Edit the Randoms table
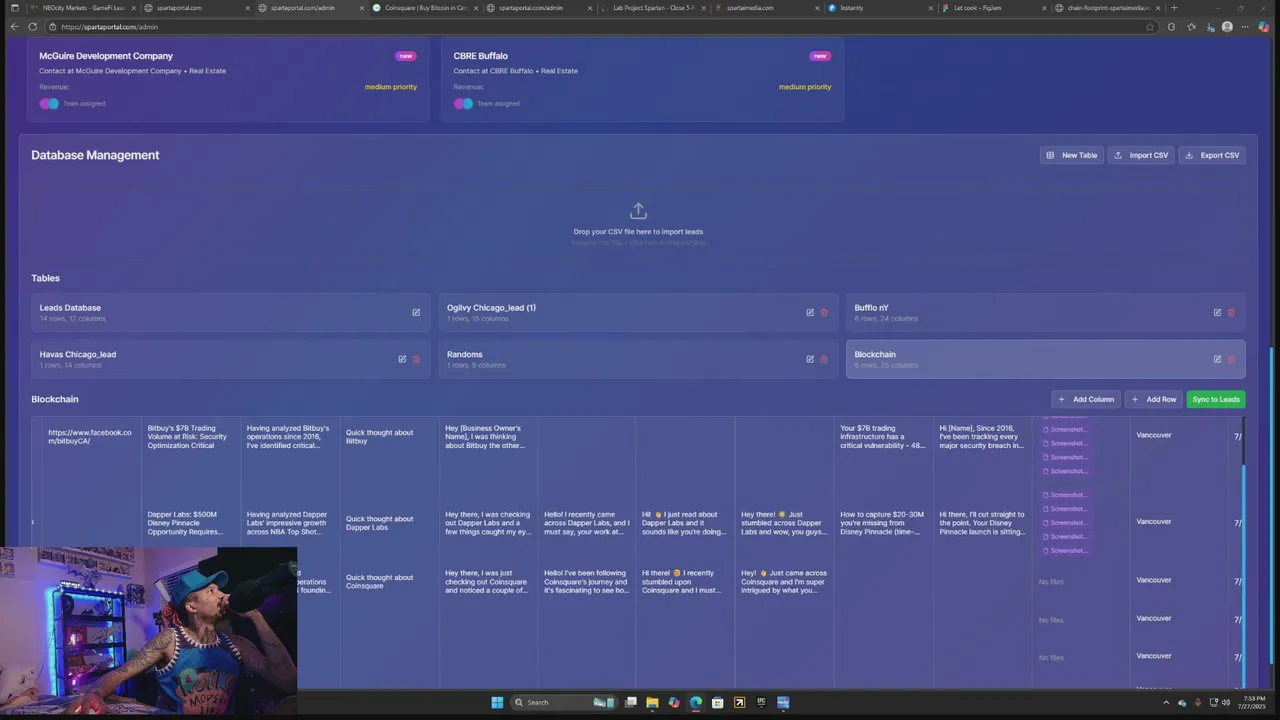 810,359
